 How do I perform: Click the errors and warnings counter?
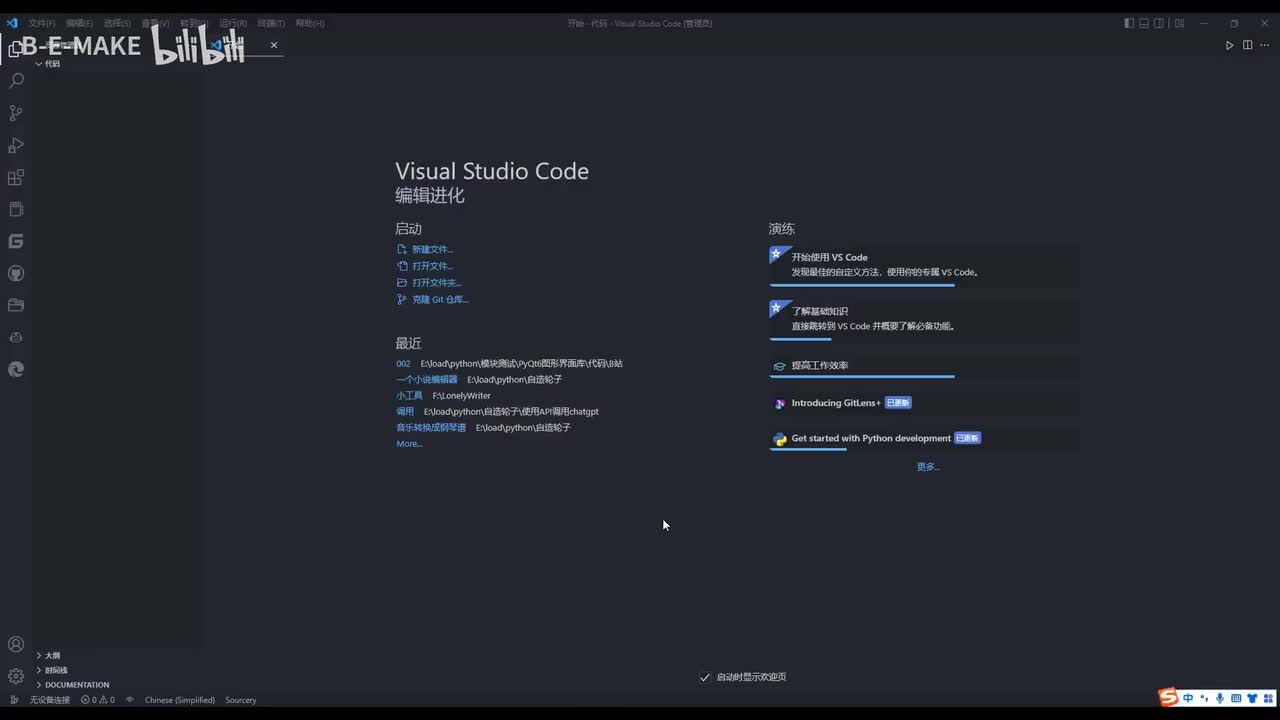(x=98, y=700)
